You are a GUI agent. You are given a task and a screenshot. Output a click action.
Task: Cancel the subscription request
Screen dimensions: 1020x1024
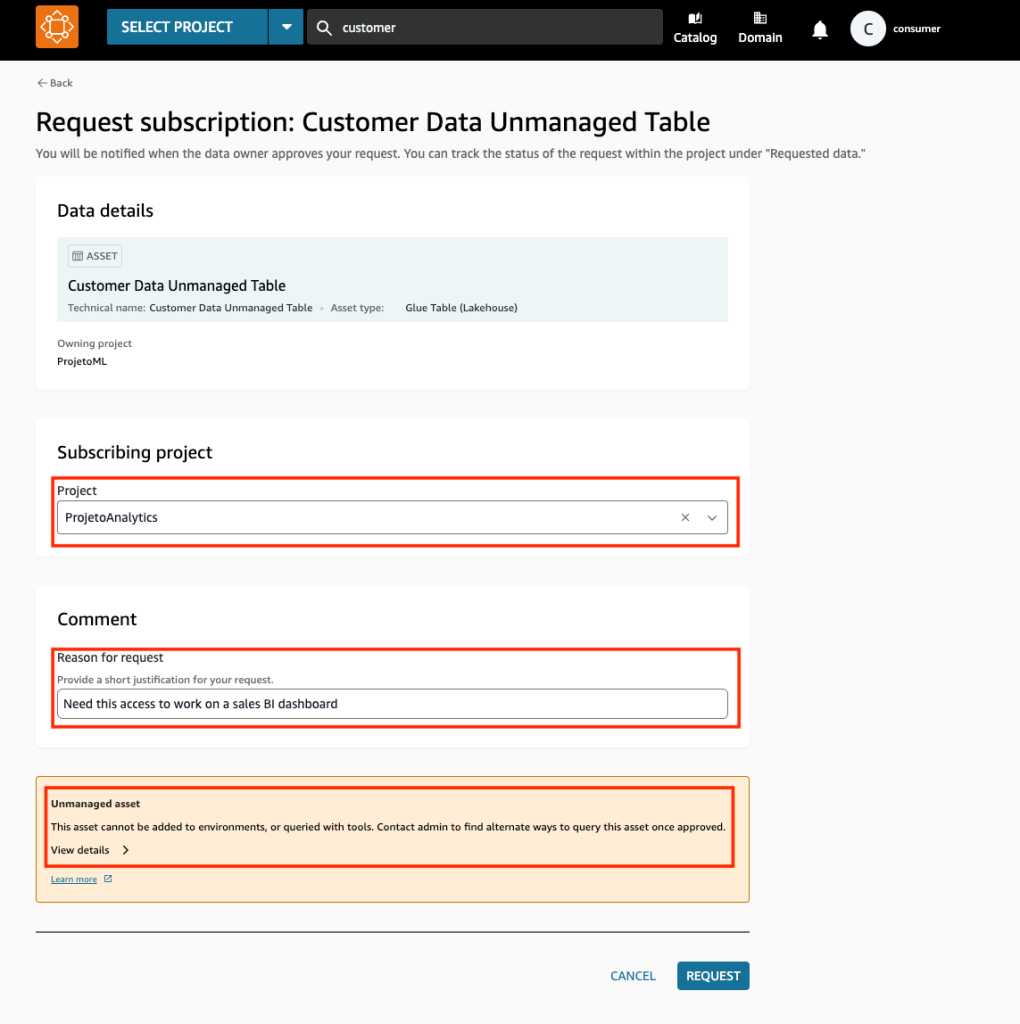(x=633, y=976)
